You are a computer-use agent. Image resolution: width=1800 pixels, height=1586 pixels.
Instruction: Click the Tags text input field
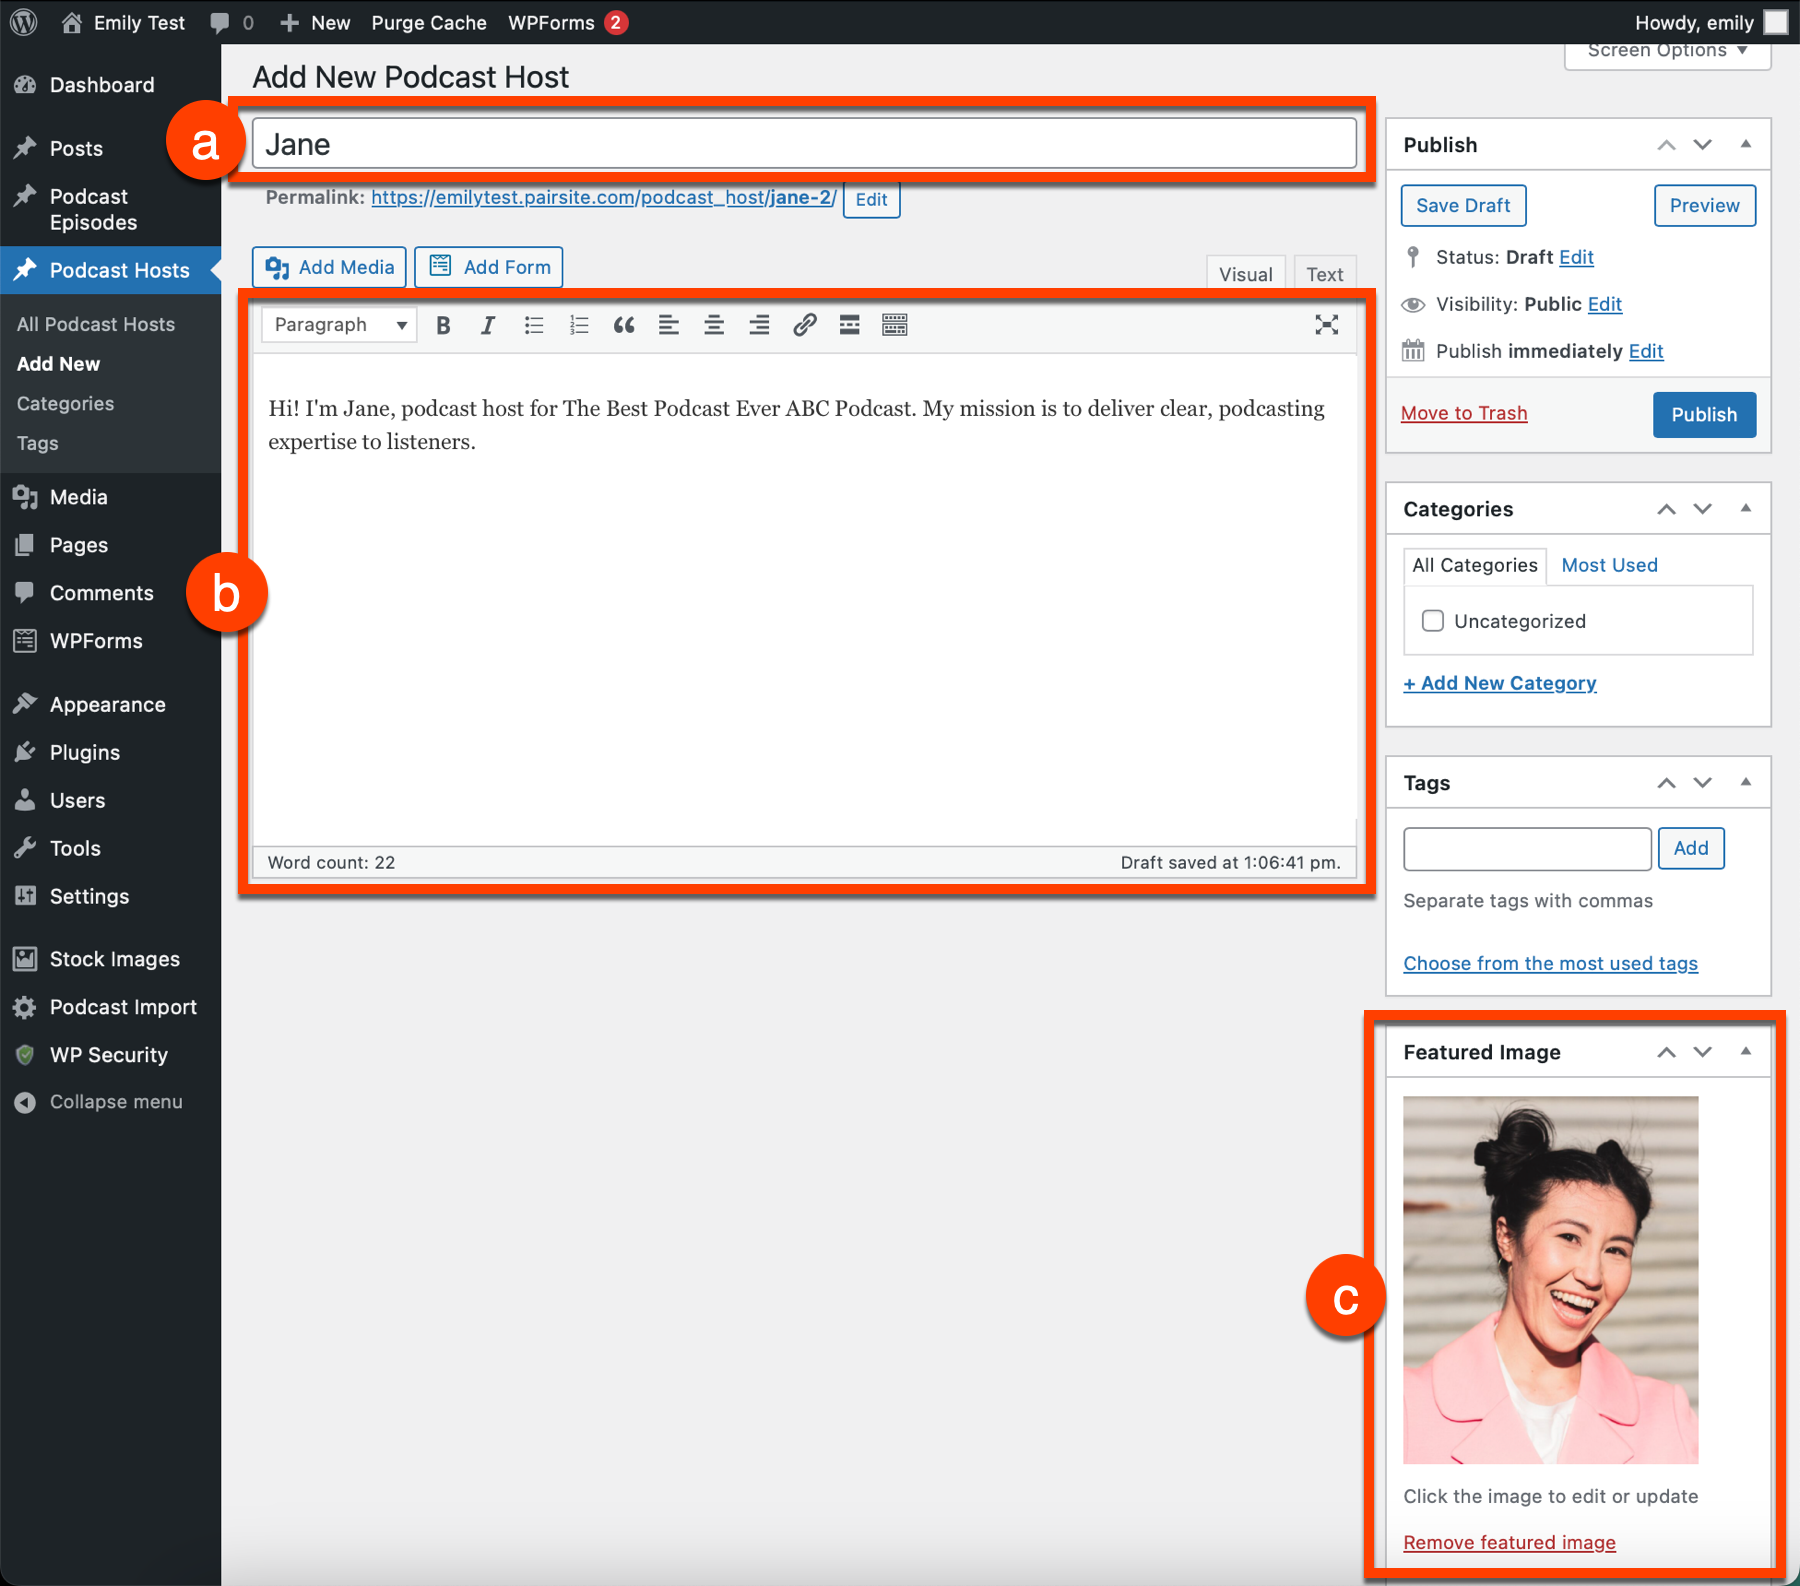click(1527, 849)
